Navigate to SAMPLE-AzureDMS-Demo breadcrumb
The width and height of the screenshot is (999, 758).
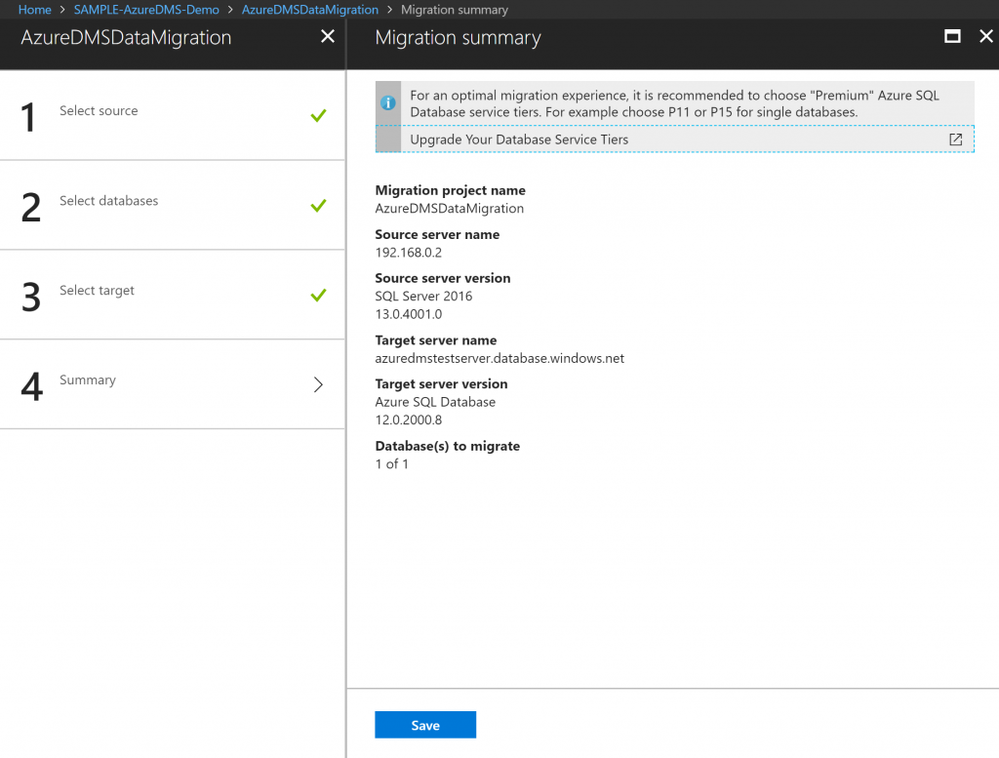147,10
